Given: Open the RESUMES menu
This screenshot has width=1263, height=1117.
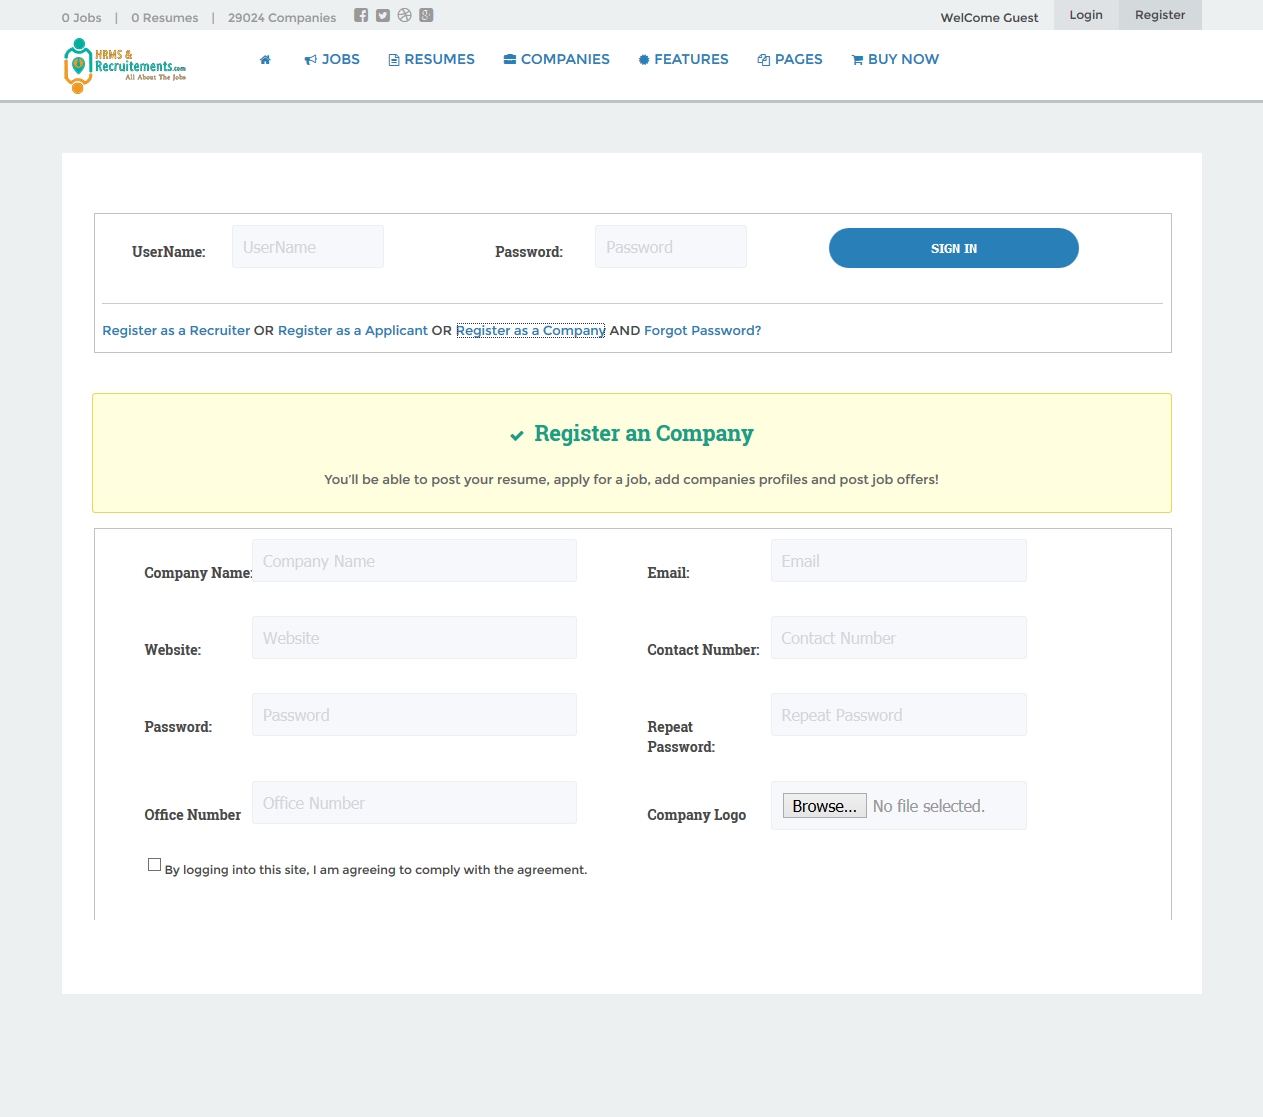Looking at the screenshot, I should pyautogui.click(x=431, y=59).
